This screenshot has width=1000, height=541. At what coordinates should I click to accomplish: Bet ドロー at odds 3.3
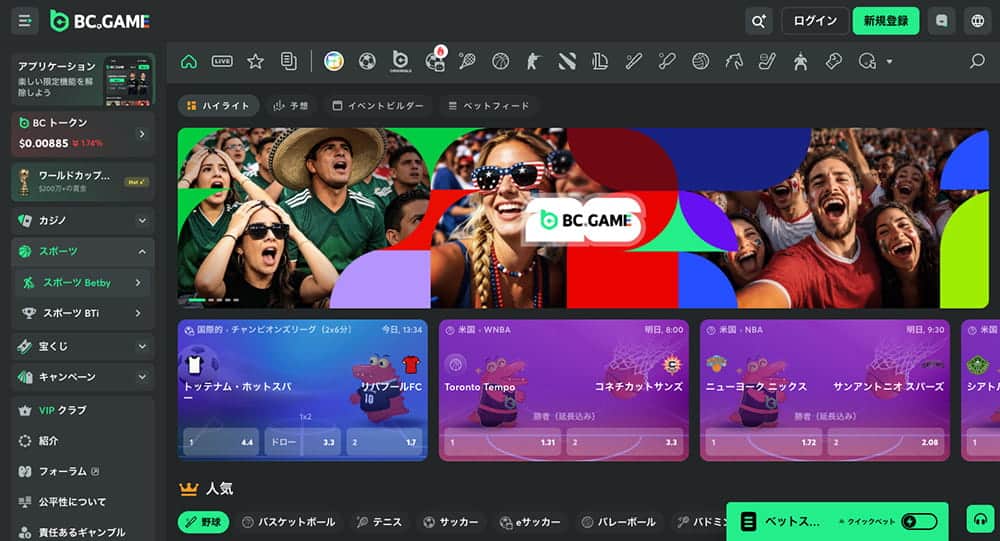(x=302, y=441)
